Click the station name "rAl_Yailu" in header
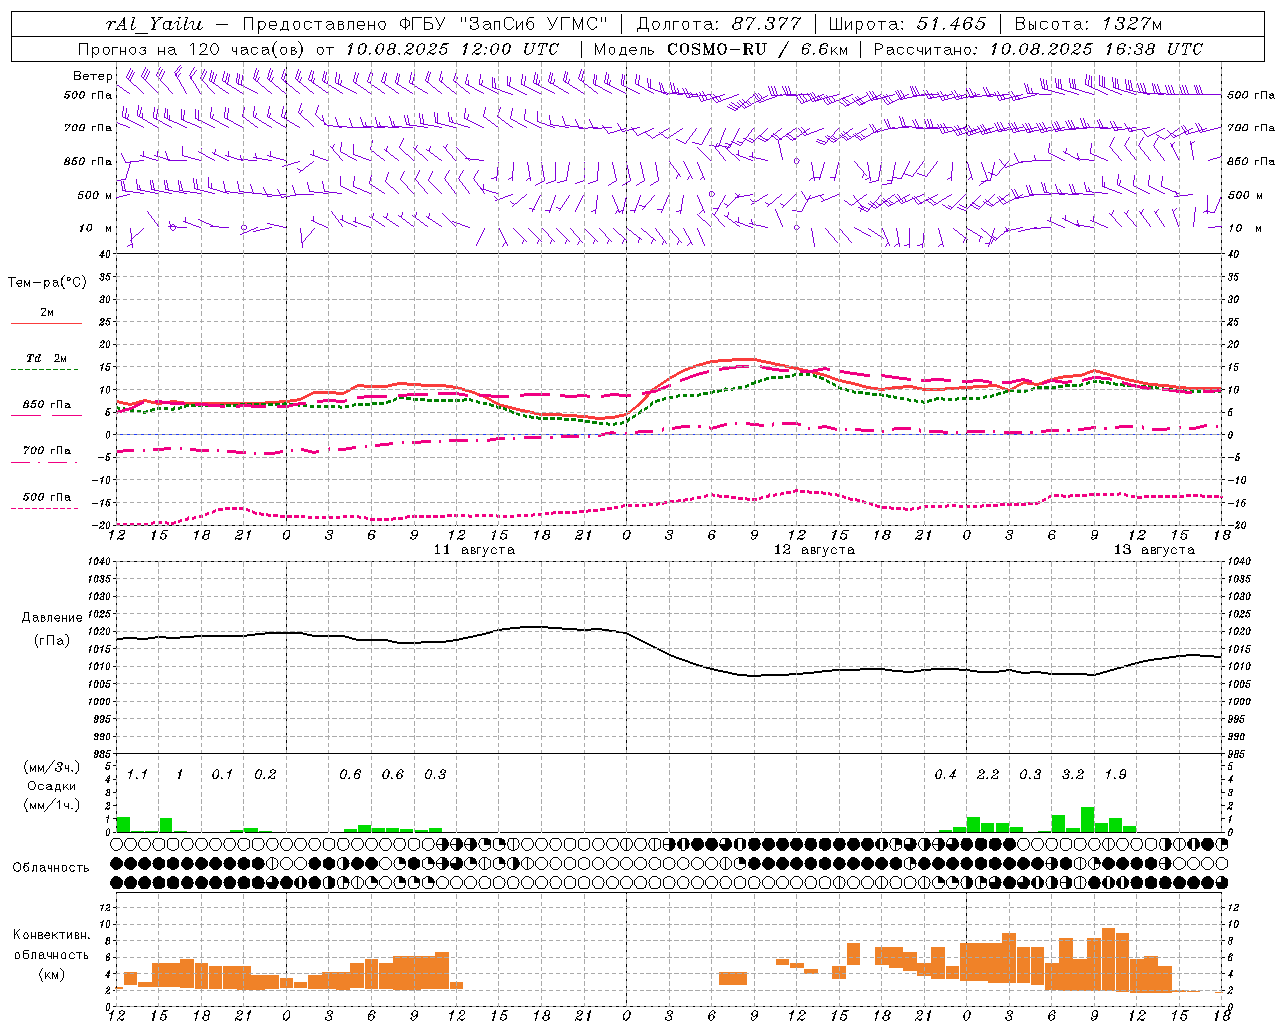Viewport: 1280px width, 1024px height. [x=153, y=24]
